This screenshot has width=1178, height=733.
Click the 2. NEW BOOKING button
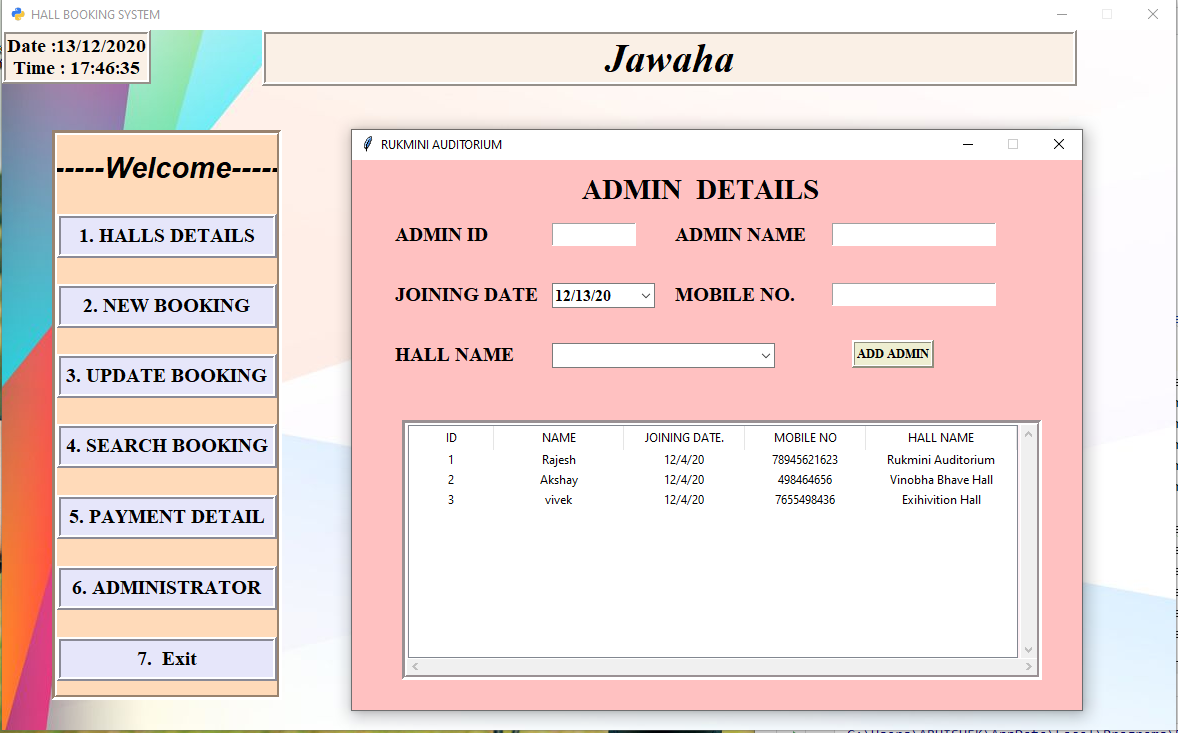(167, 306)
